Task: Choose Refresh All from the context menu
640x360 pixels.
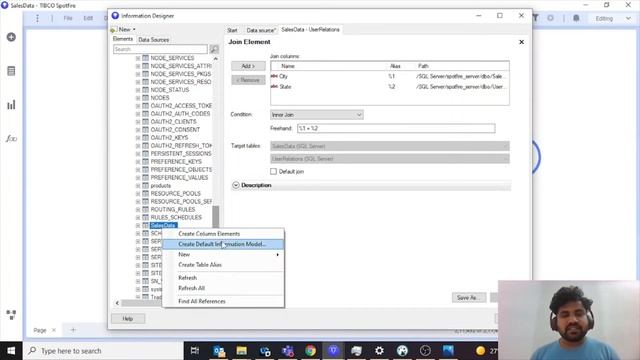Action: pyautogui.click(x=223, y=288)
